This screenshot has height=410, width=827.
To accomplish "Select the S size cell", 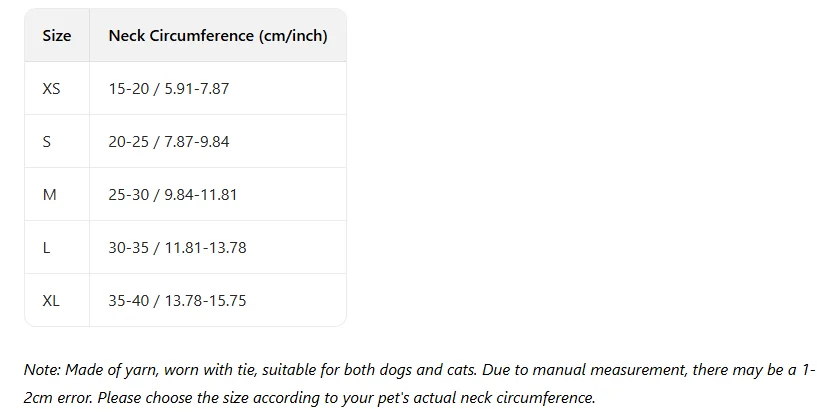I will (46, 141).
